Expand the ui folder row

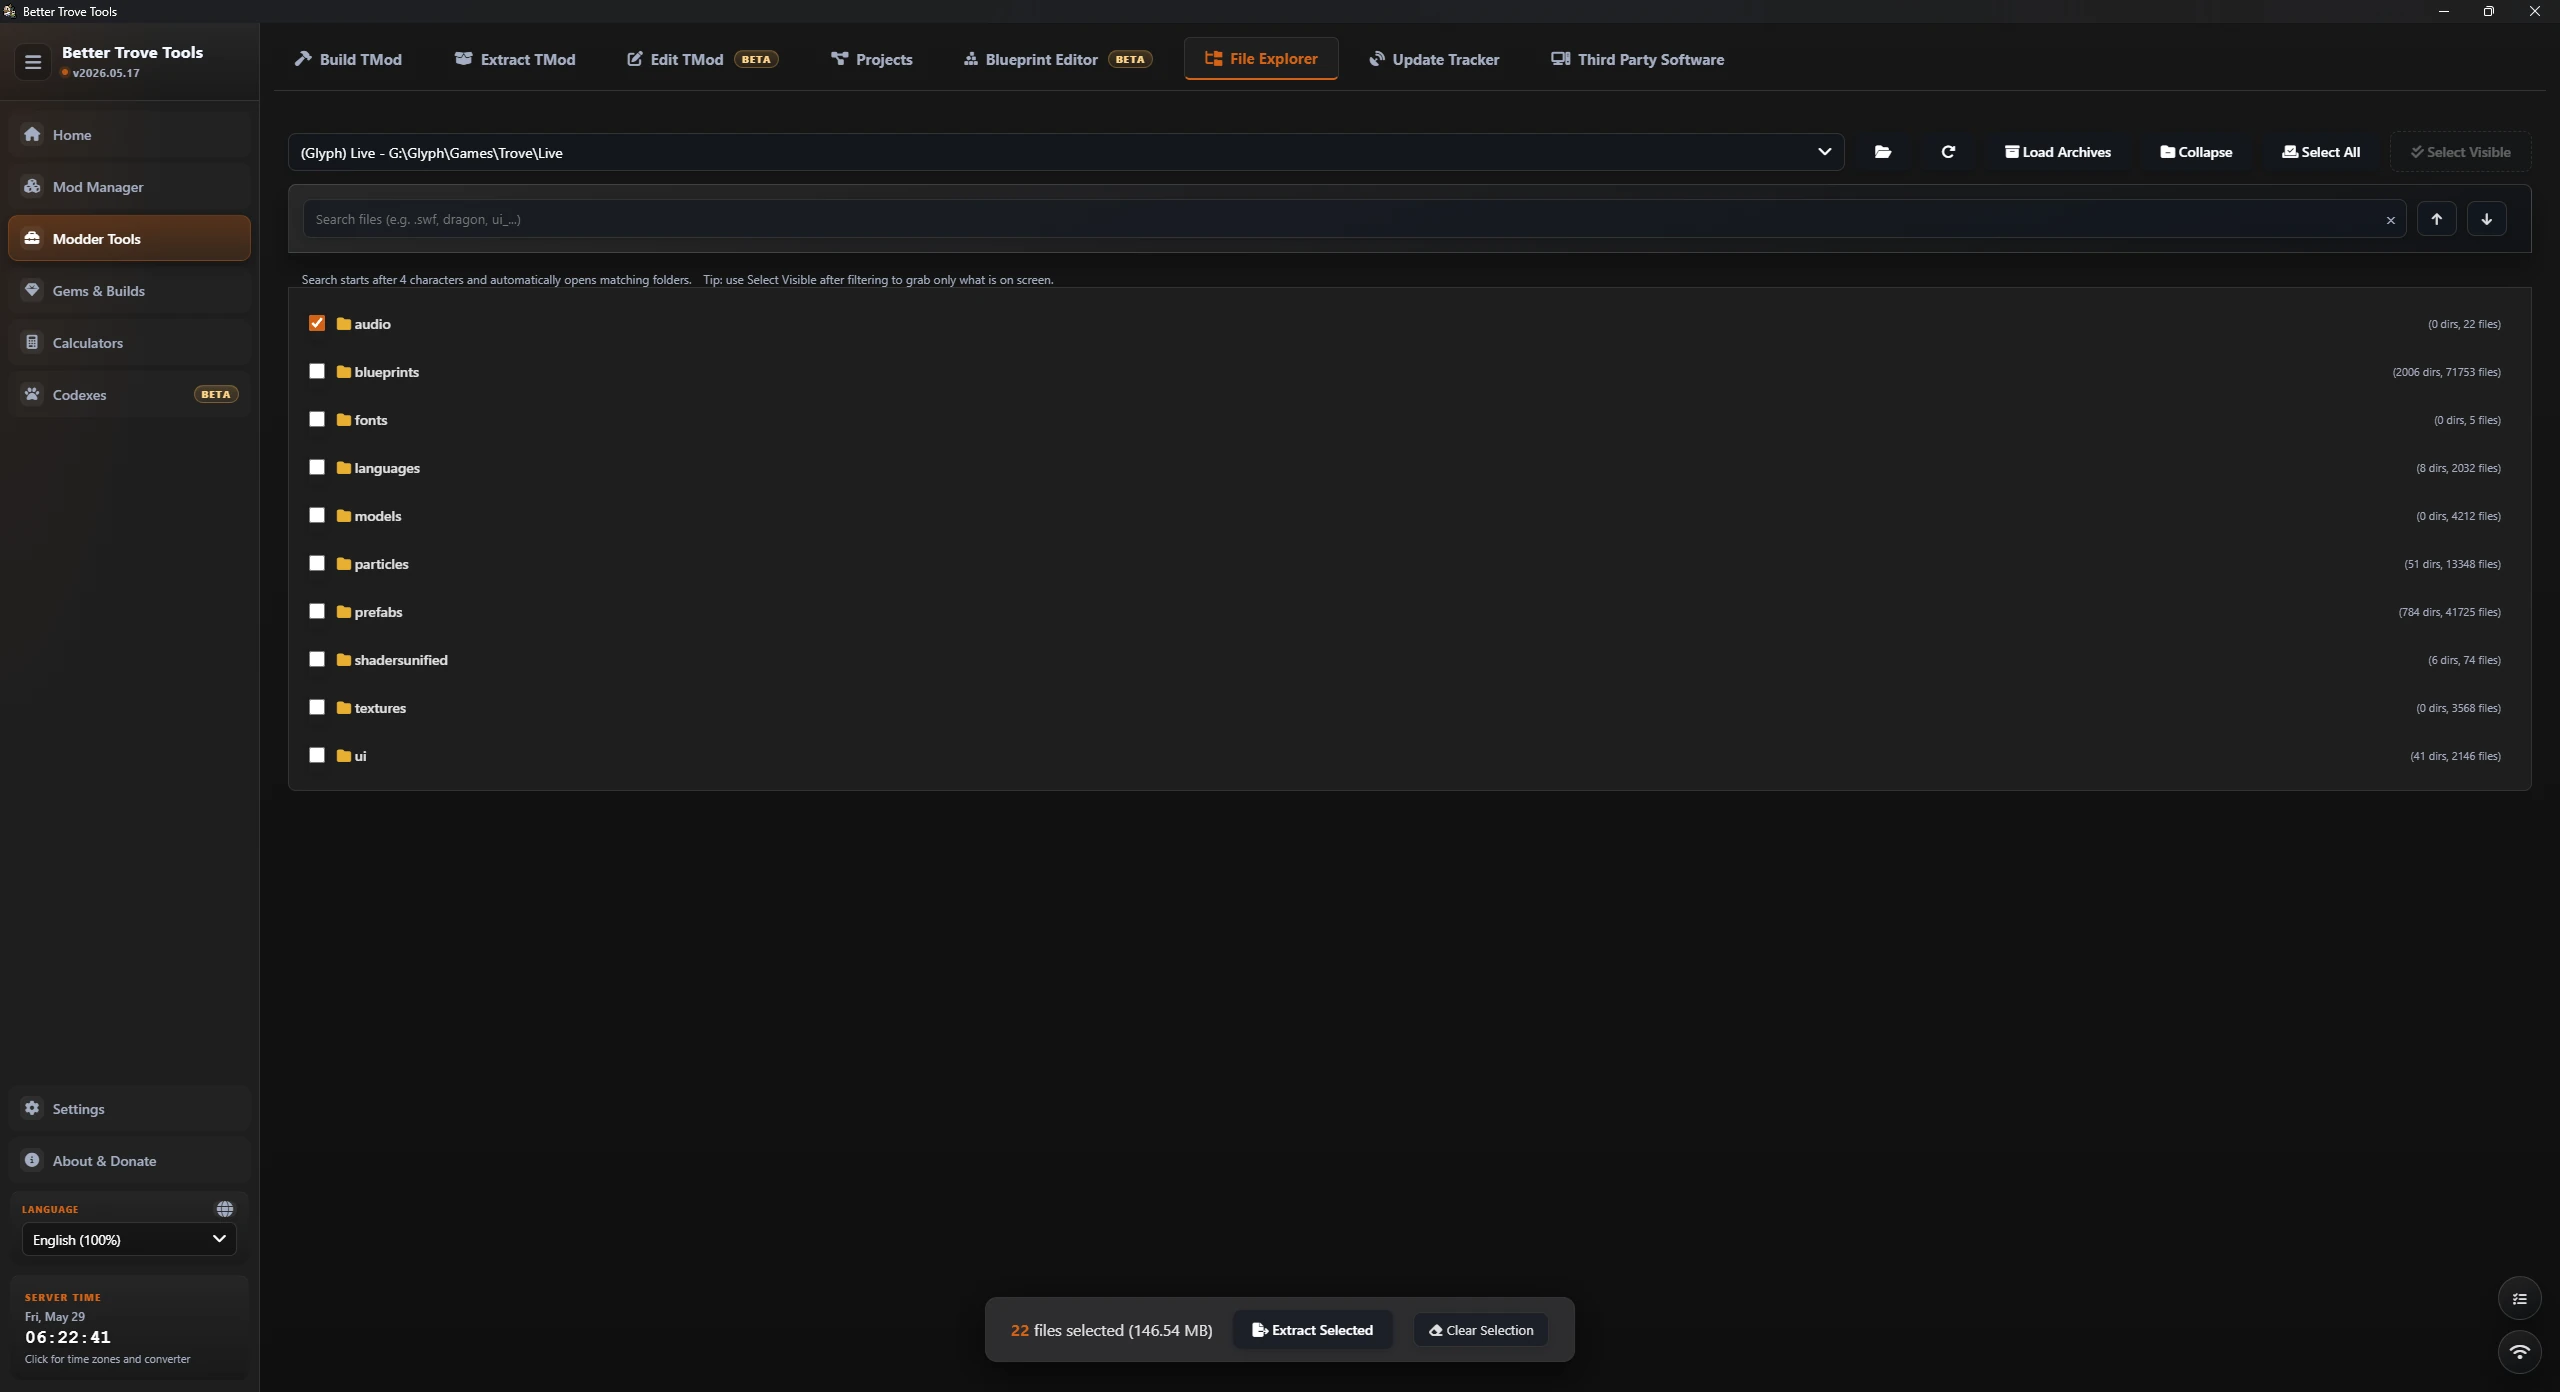[1410, 756]
